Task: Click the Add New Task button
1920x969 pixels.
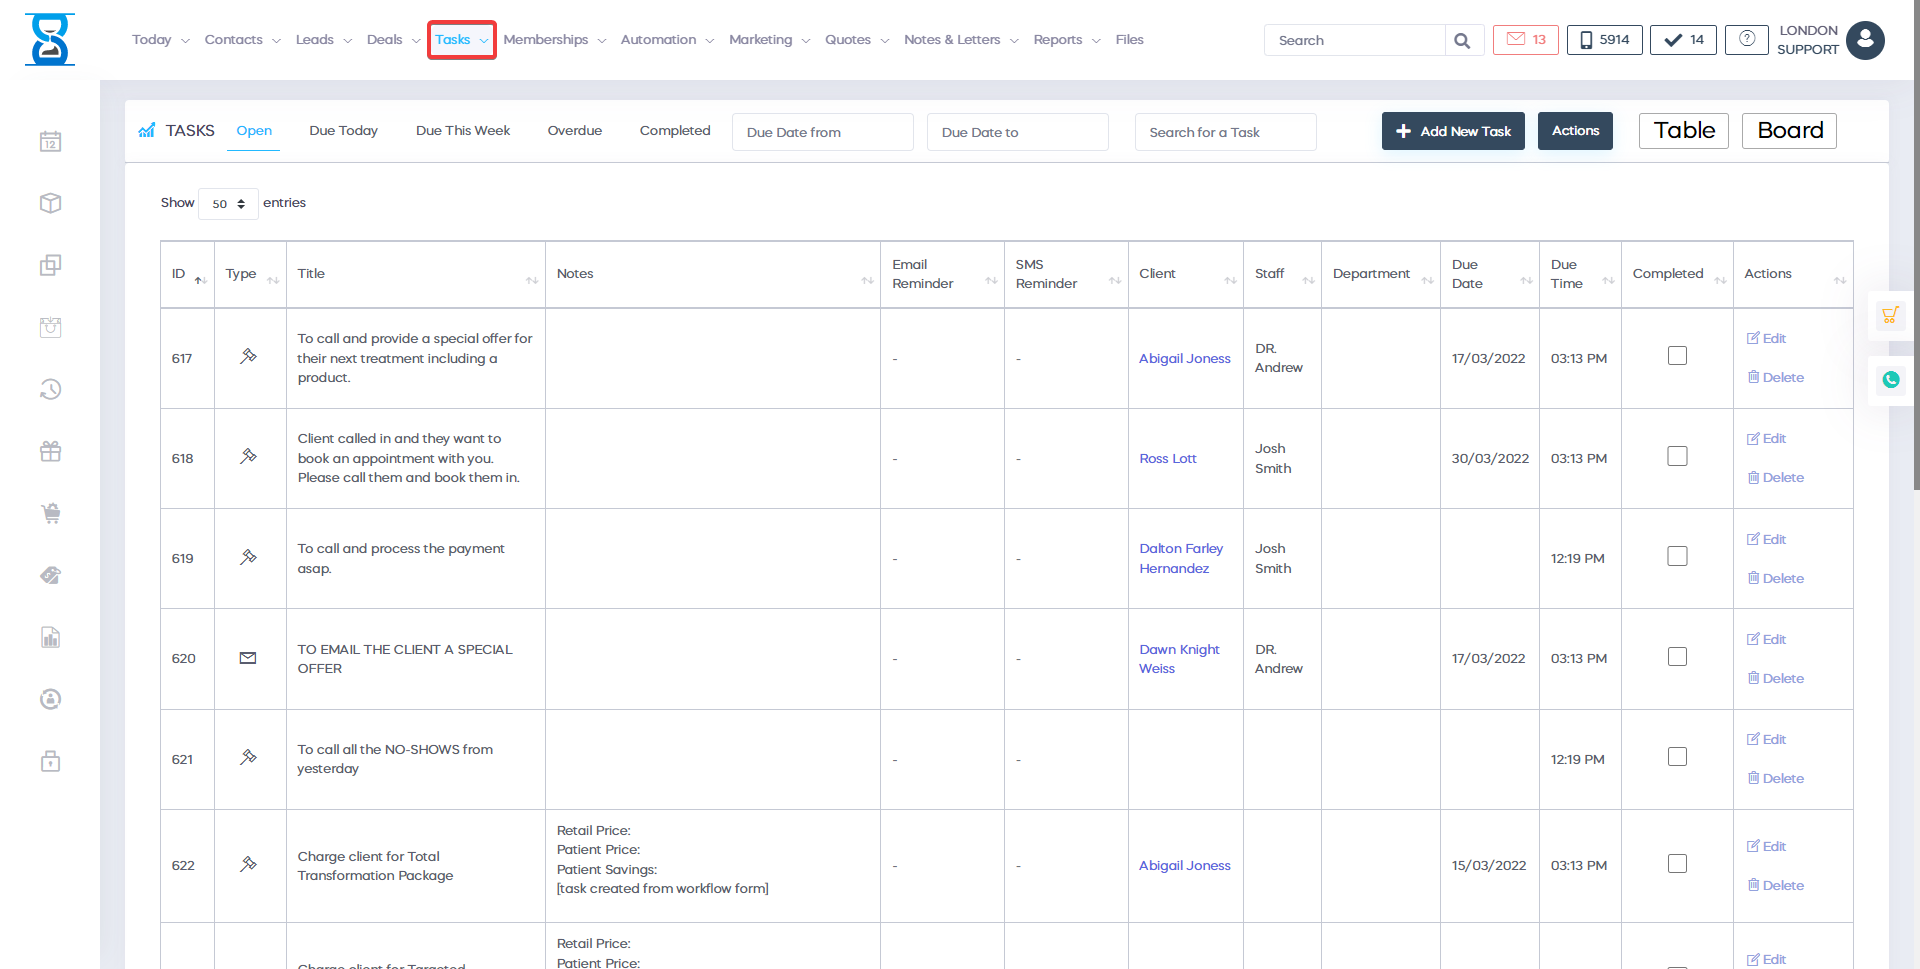Action: coord(1452,131)
